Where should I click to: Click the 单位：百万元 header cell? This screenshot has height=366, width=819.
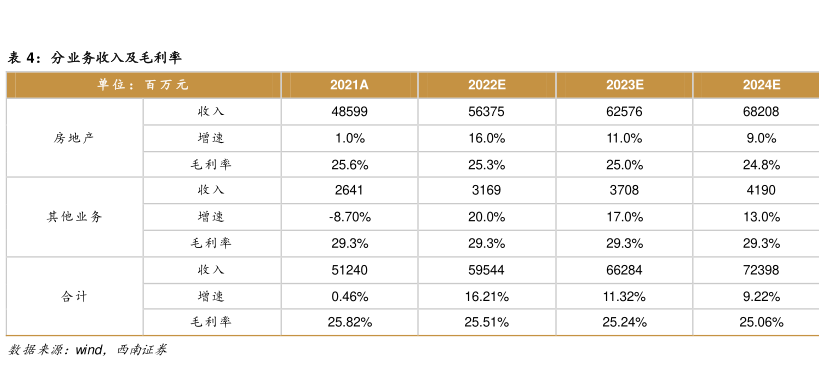(x=143, y=86)
